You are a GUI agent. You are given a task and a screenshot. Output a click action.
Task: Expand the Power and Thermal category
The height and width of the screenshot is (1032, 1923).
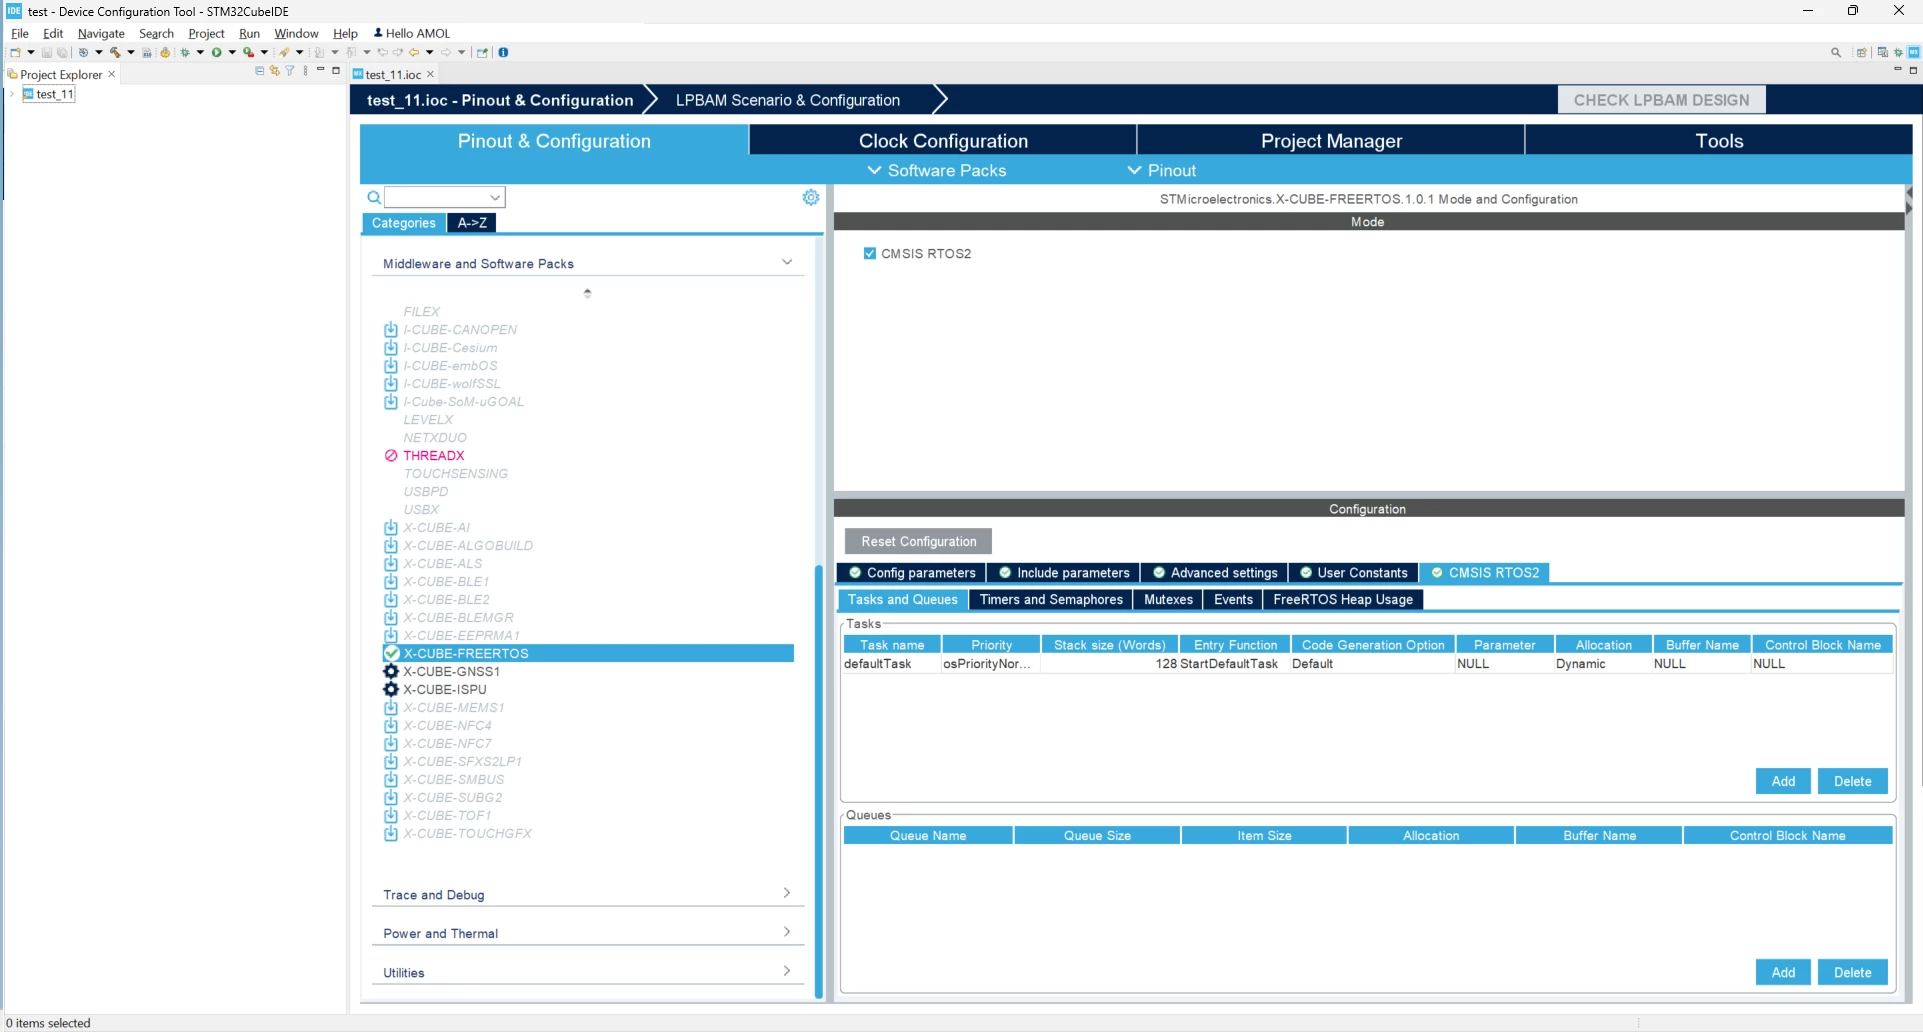[x=787, y=932]
